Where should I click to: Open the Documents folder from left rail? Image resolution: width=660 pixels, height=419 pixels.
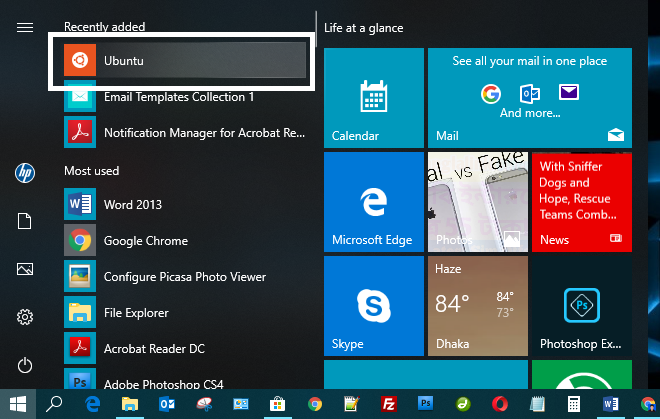(24, 221)
